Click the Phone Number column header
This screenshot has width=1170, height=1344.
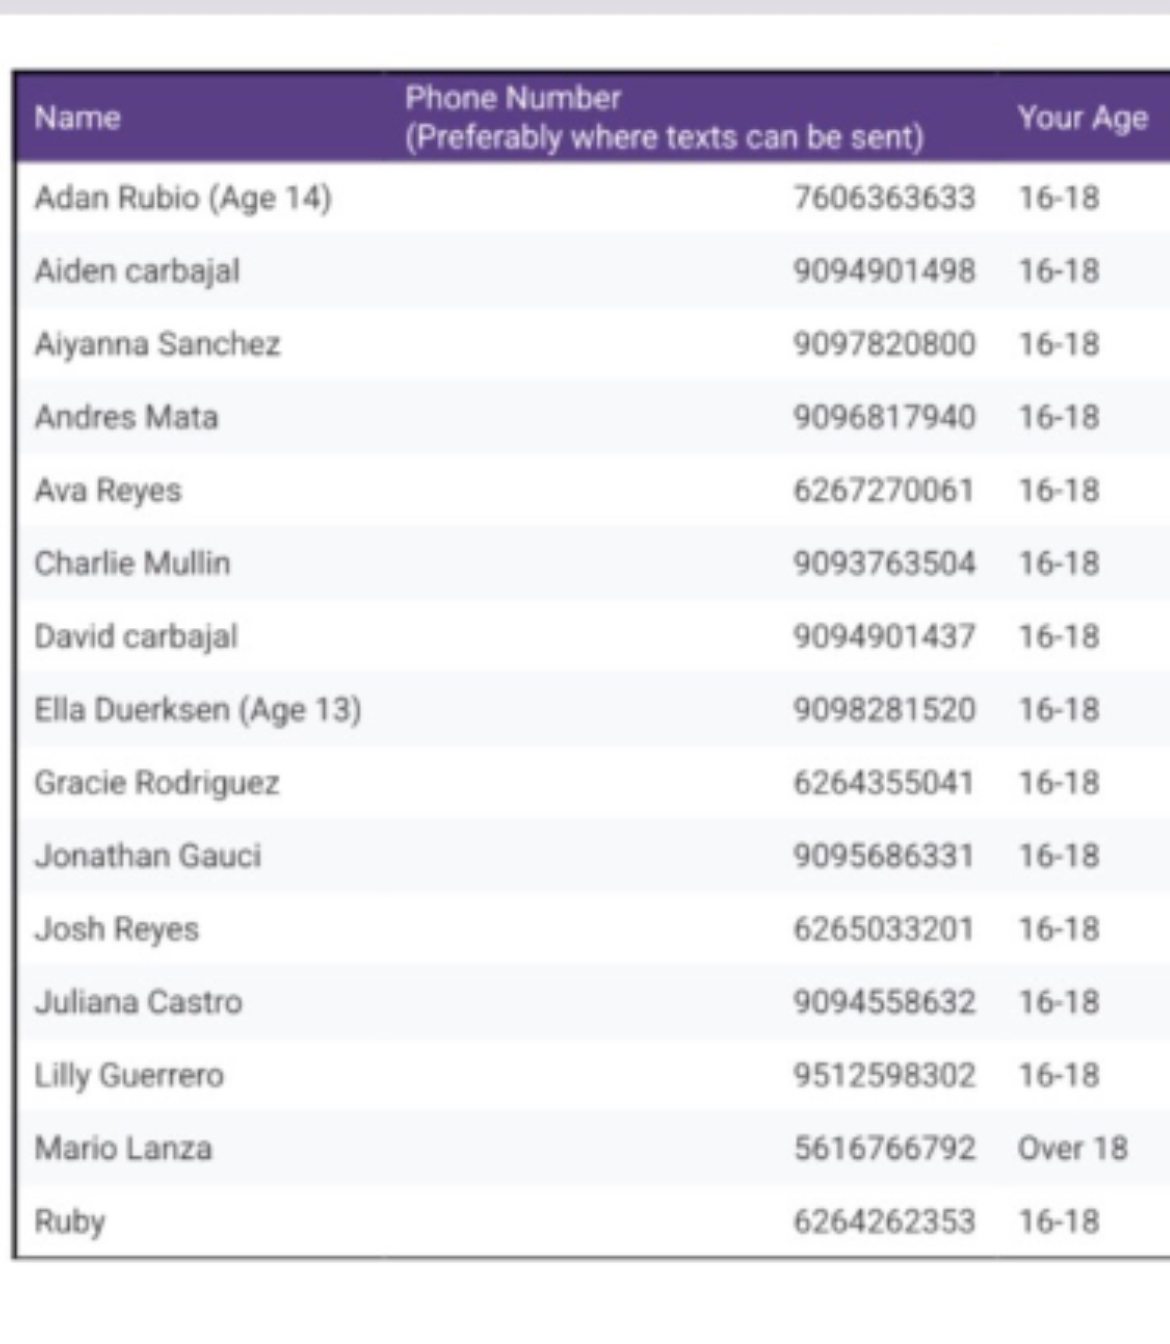663,118
